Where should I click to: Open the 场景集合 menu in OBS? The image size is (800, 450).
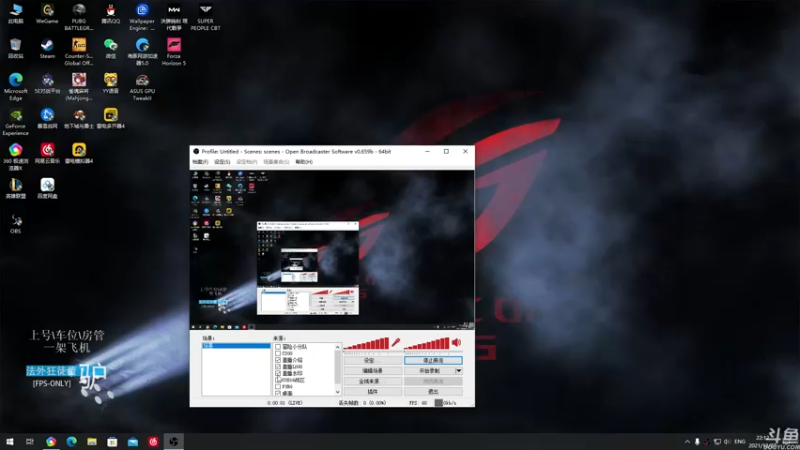(x=276, y=162)
